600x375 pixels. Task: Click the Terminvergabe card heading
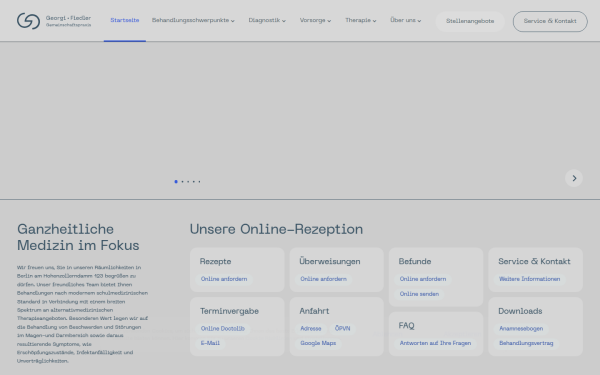229,311
